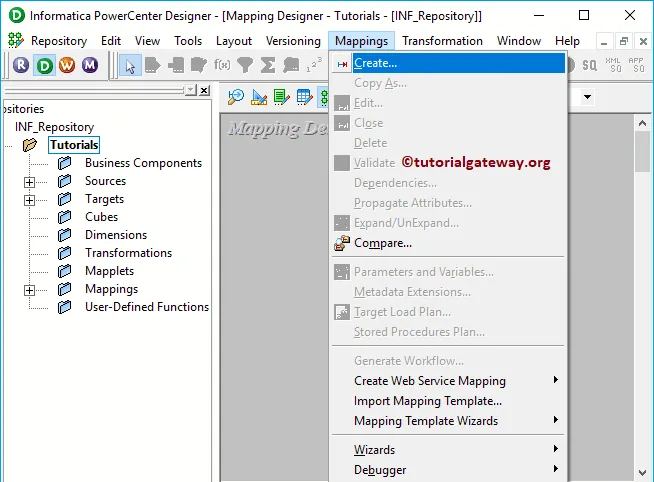Screen dimensions: 654x482
Task: Click the toolbar icon right of the pointer
Action: click(x=153, y=65)
